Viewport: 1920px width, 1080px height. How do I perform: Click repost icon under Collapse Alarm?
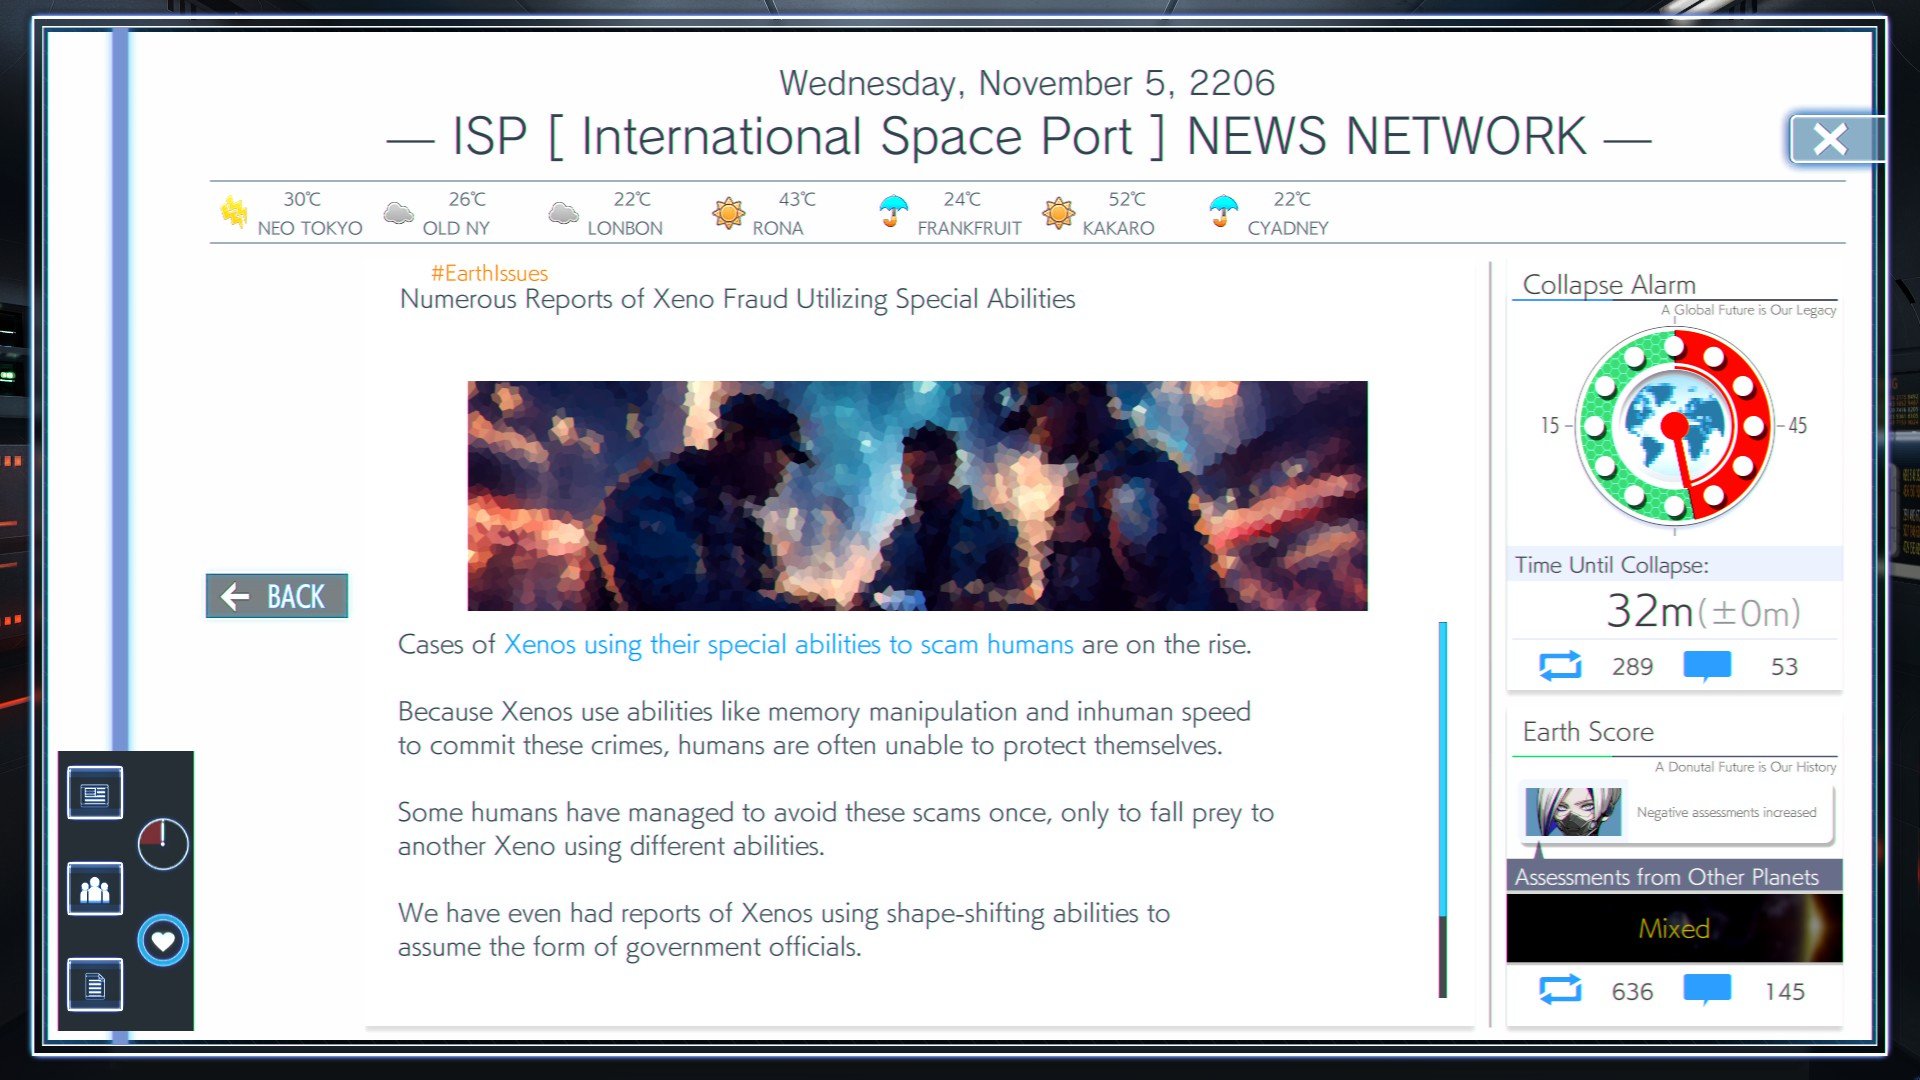click(1560, 666)
